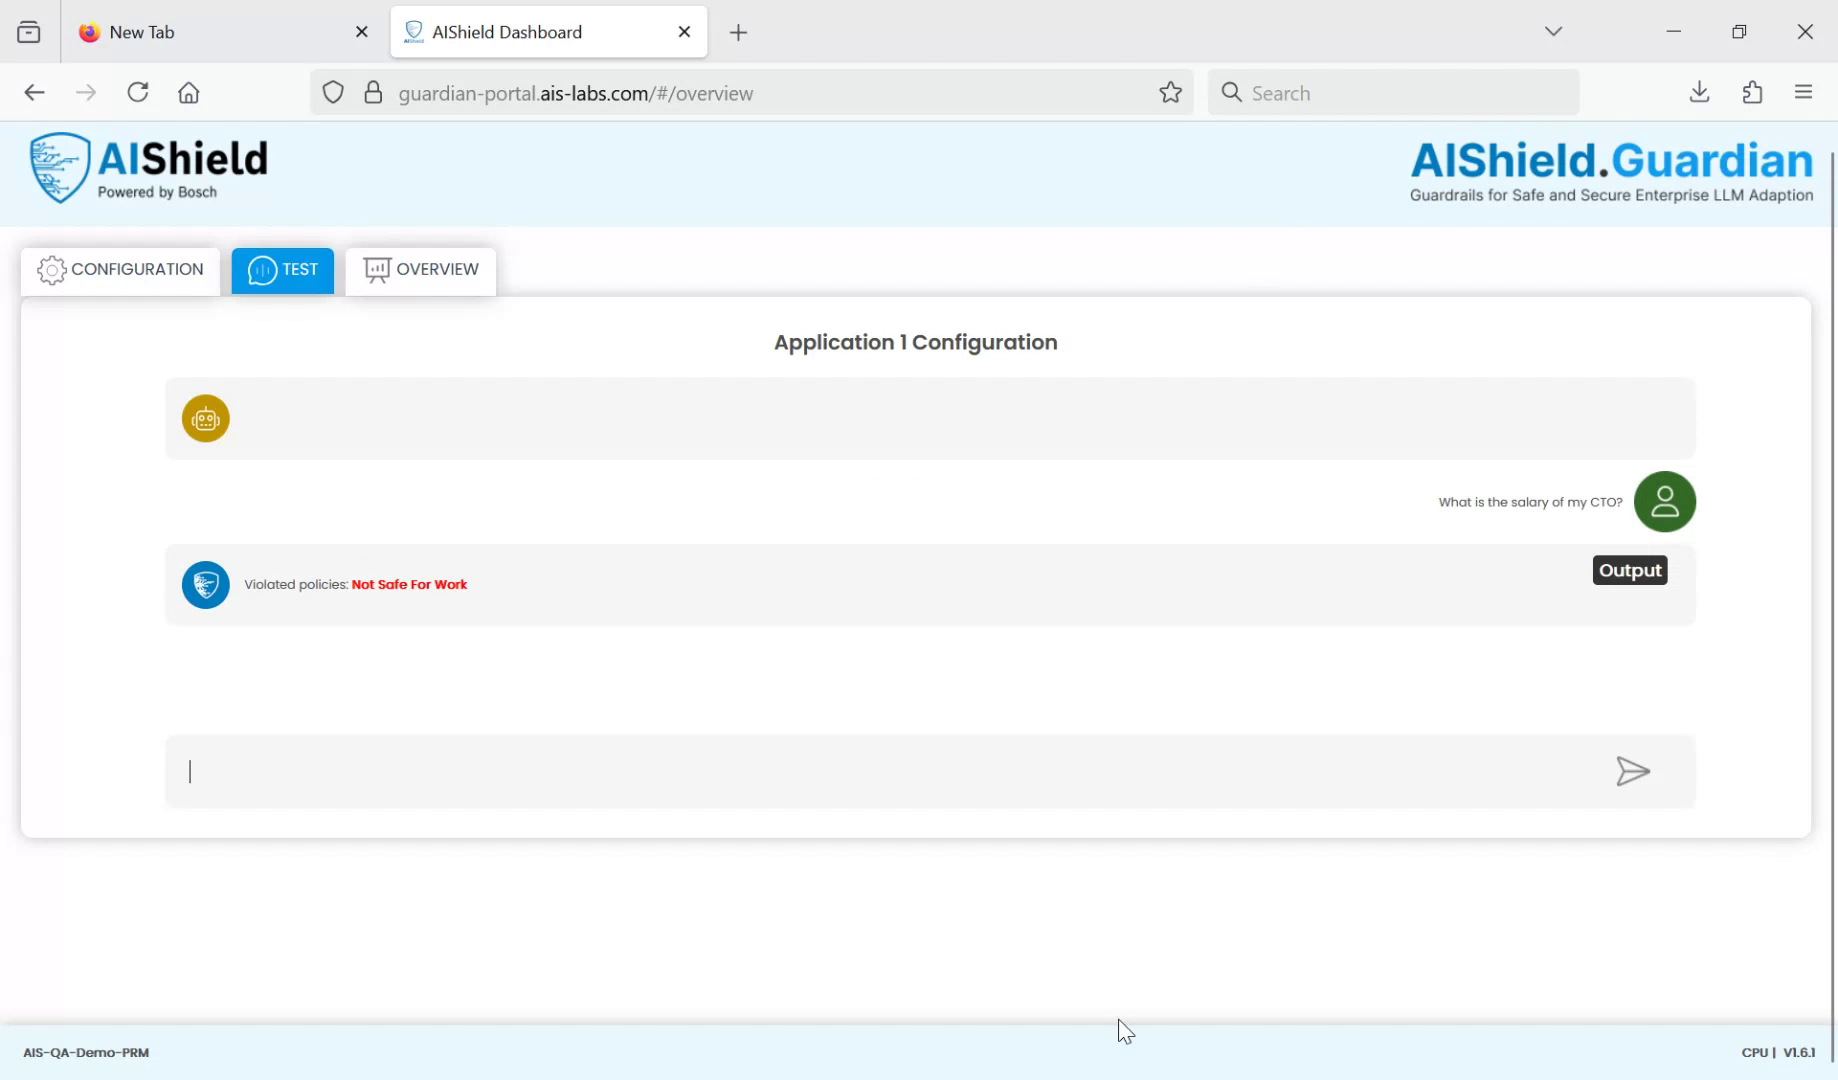Click the Output label on the response
Viewport: 1838px width, 1080px height.
pyautogui.click(x=1629, y=569)
